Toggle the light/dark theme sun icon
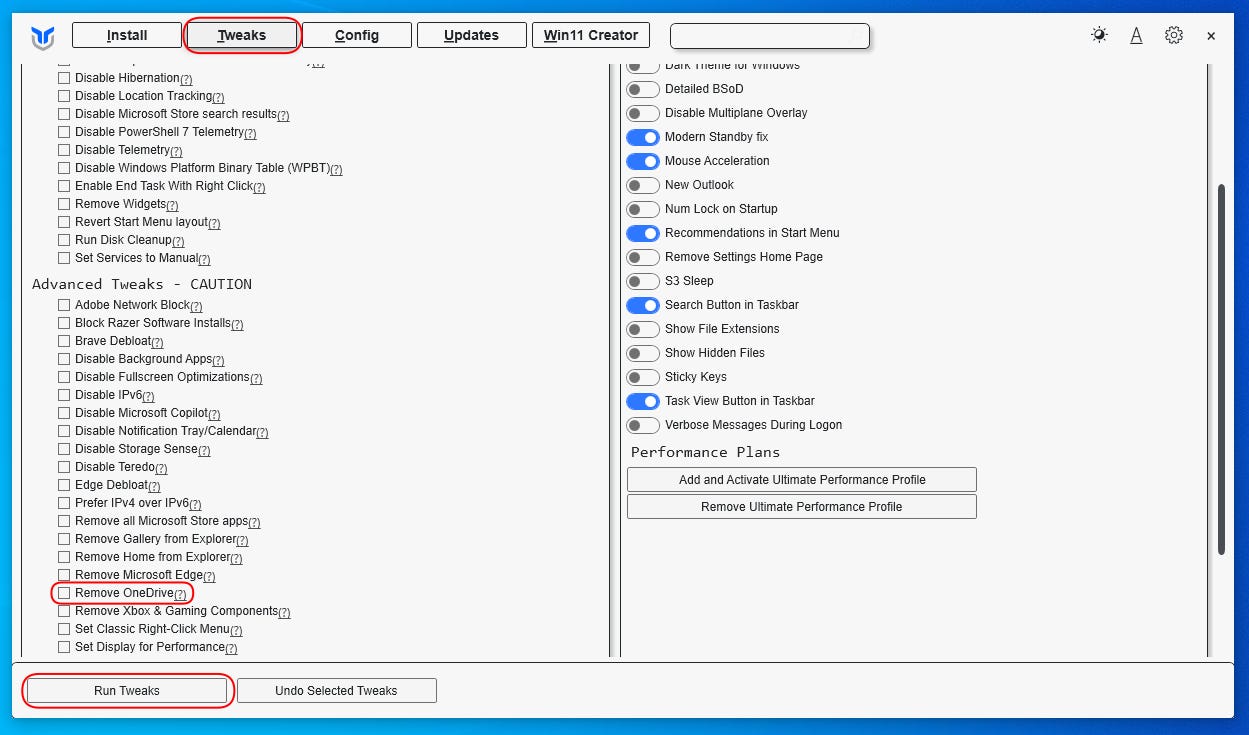This screenshot has height=735, width=1249. (x=1099, y=35)
